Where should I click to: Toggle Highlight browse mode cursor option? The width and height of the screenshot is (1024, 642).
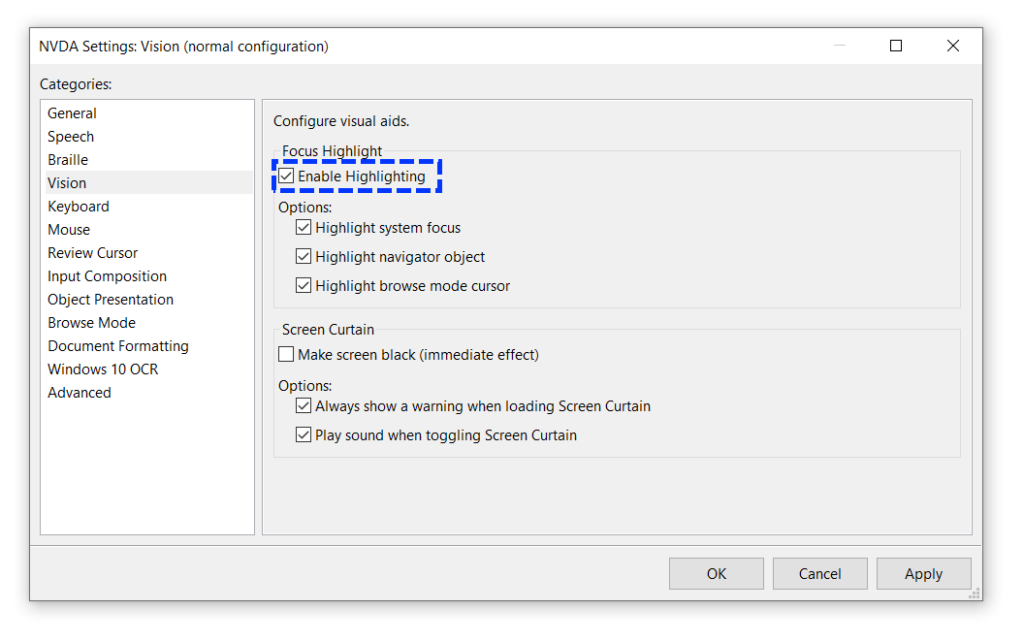click(303, 285)
